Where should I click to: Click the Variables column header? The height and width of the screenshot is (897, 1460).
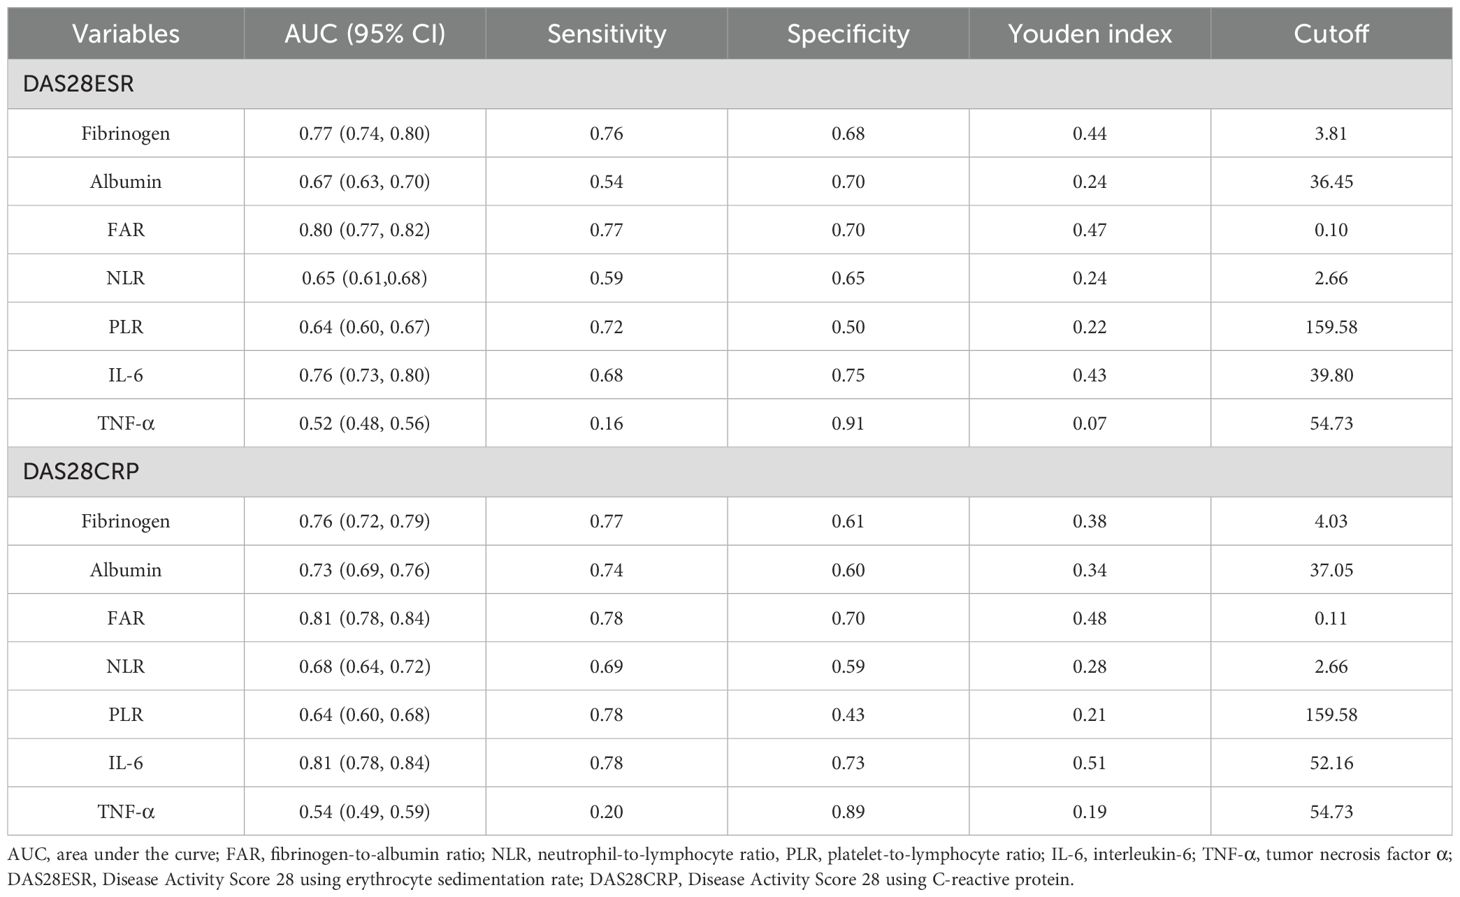pyautogui.click(x=126, y=34)
